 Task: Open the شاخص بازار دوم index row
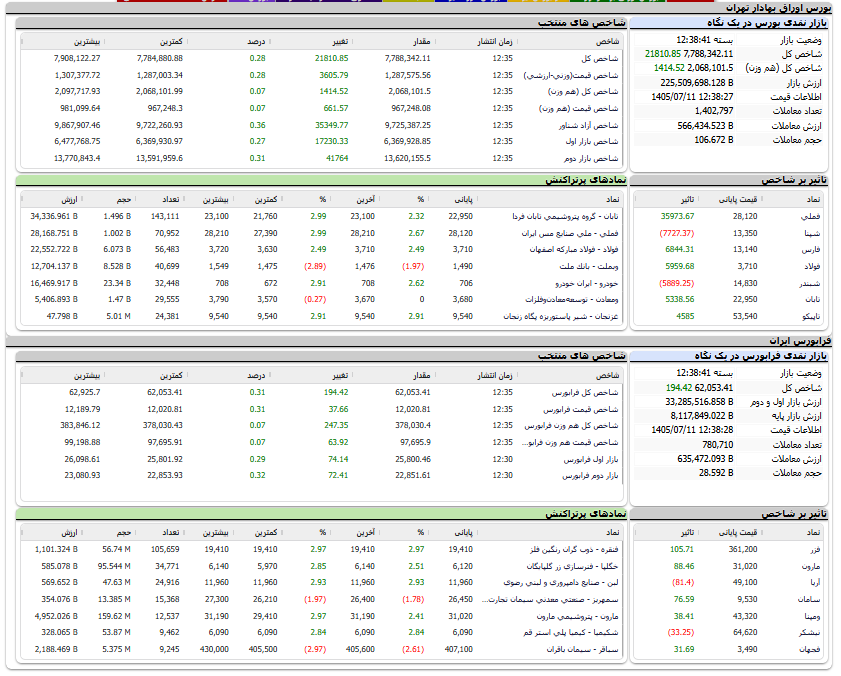pos(322,158)
